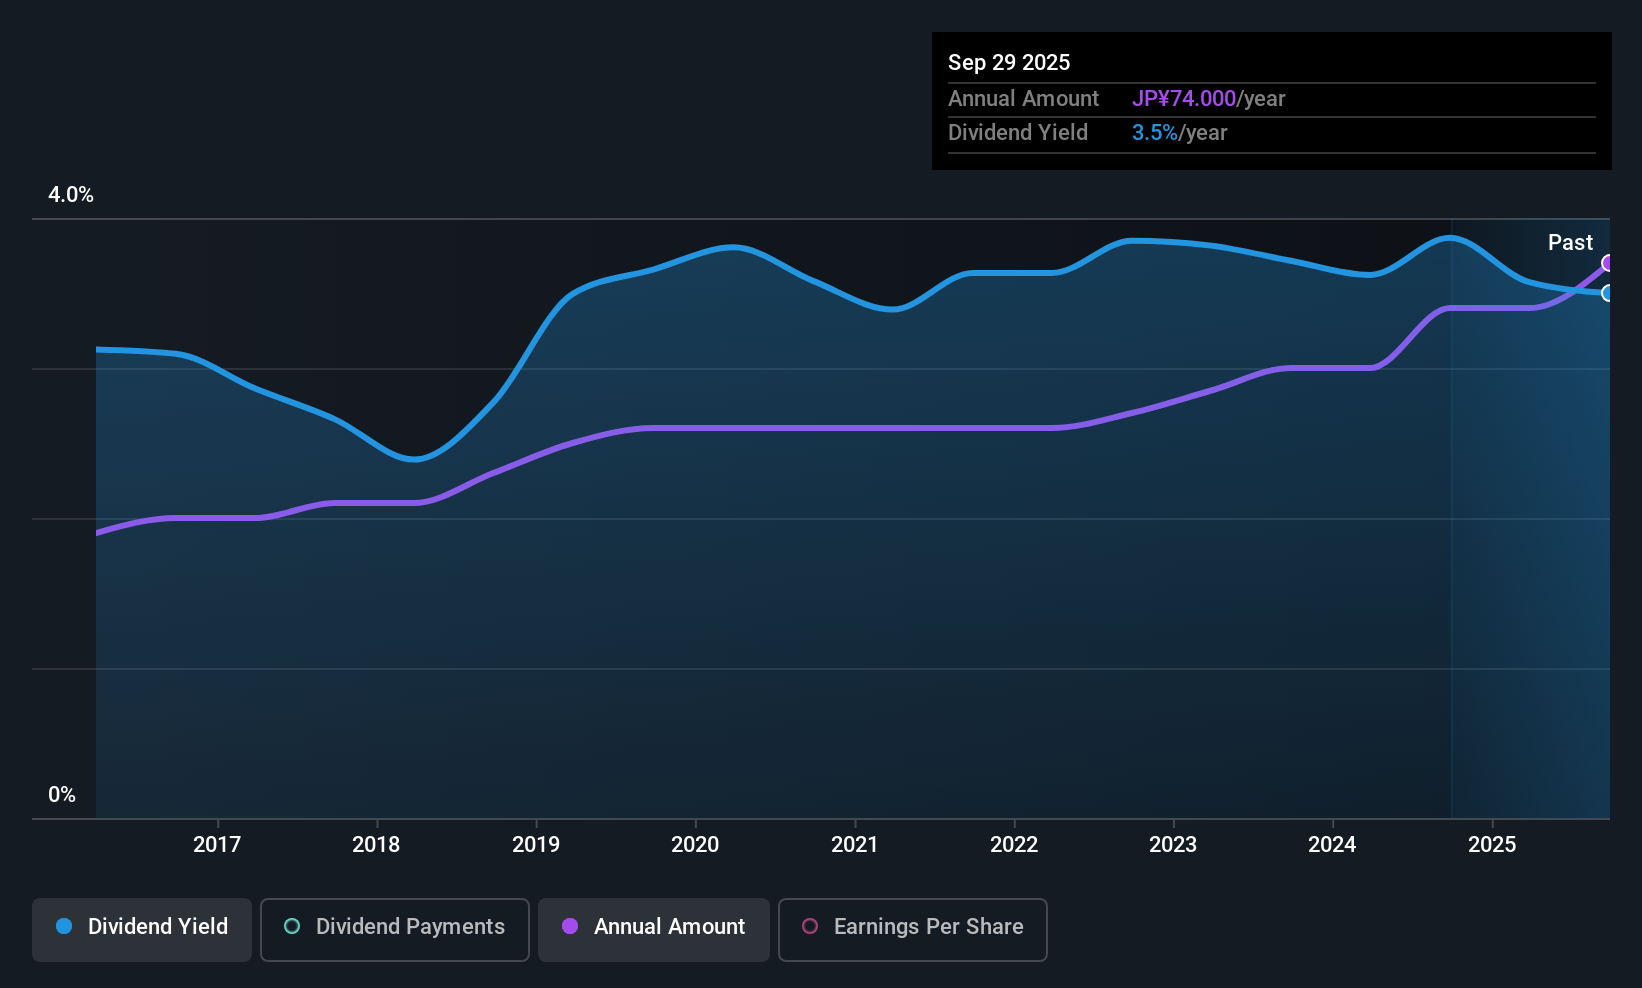The height and width of the screenshot is (988, 1642).
Task: Show the Earnings Per Share series
Action: coord(913,929)
